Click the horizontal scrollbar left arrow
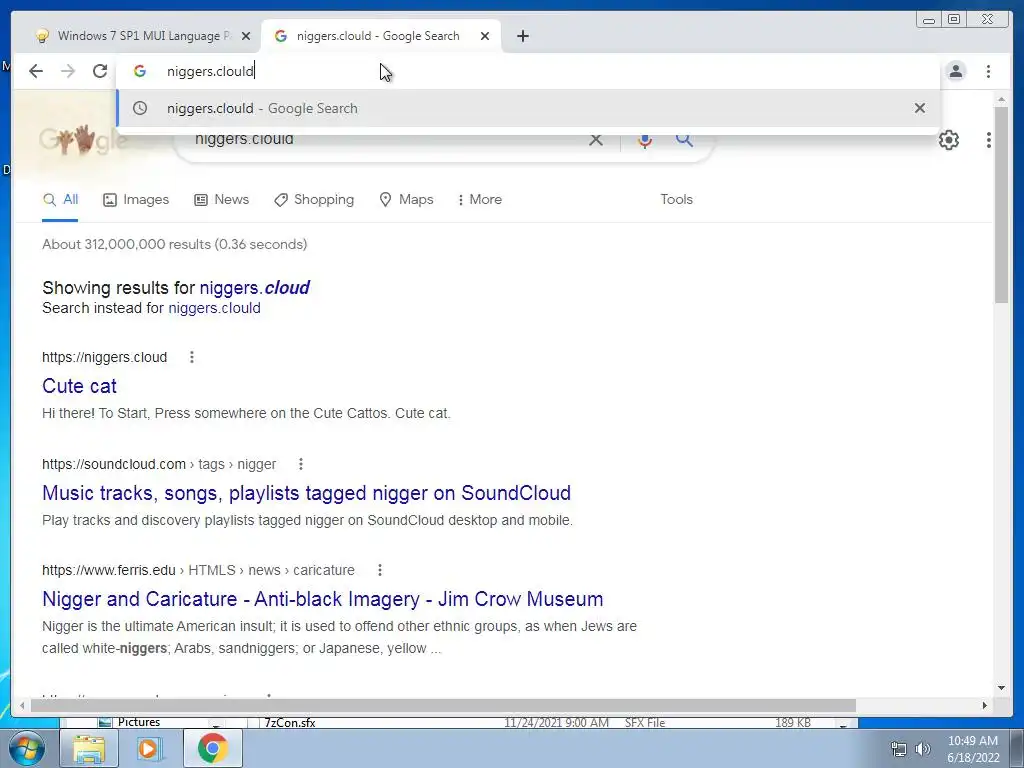Image resolution: width=1024 pixels, height=768 pixels. 22,705
